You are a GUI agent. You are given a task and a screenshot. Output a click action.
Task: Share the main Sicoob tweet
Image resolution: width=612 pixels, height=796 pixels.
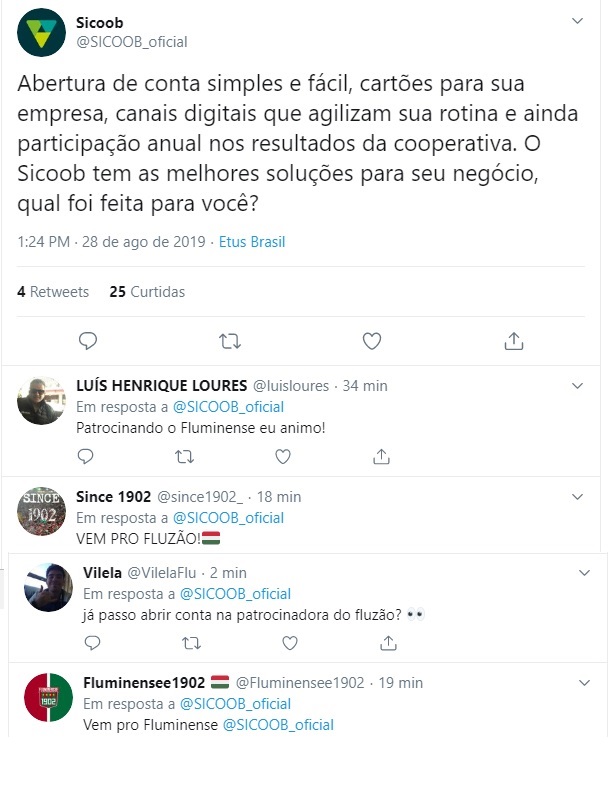pos(514,341)
